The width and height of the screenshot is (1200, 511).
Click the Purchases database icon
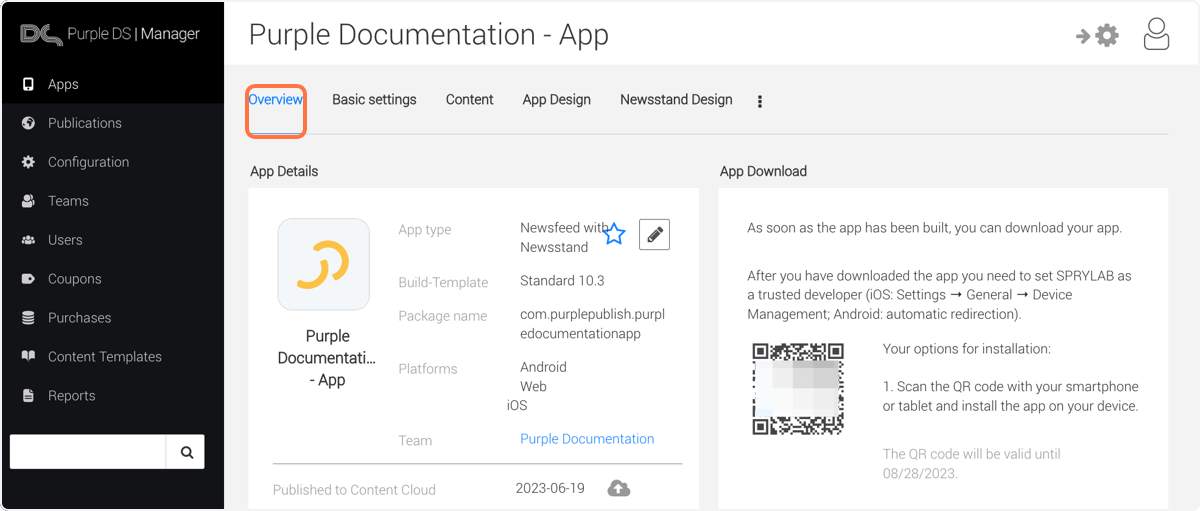(x=28, y=318)
